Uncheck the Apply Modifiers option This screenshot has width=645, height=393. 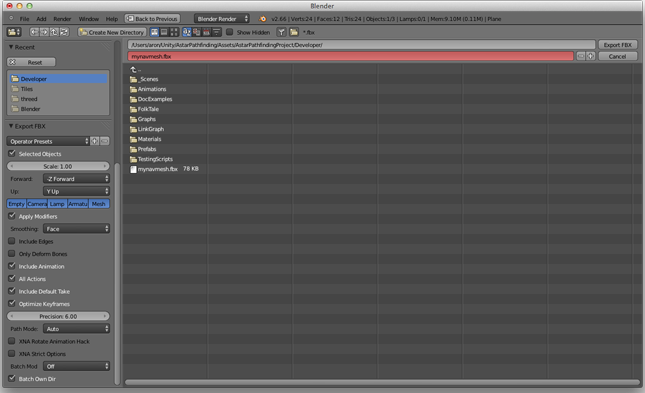click(12, 216)
